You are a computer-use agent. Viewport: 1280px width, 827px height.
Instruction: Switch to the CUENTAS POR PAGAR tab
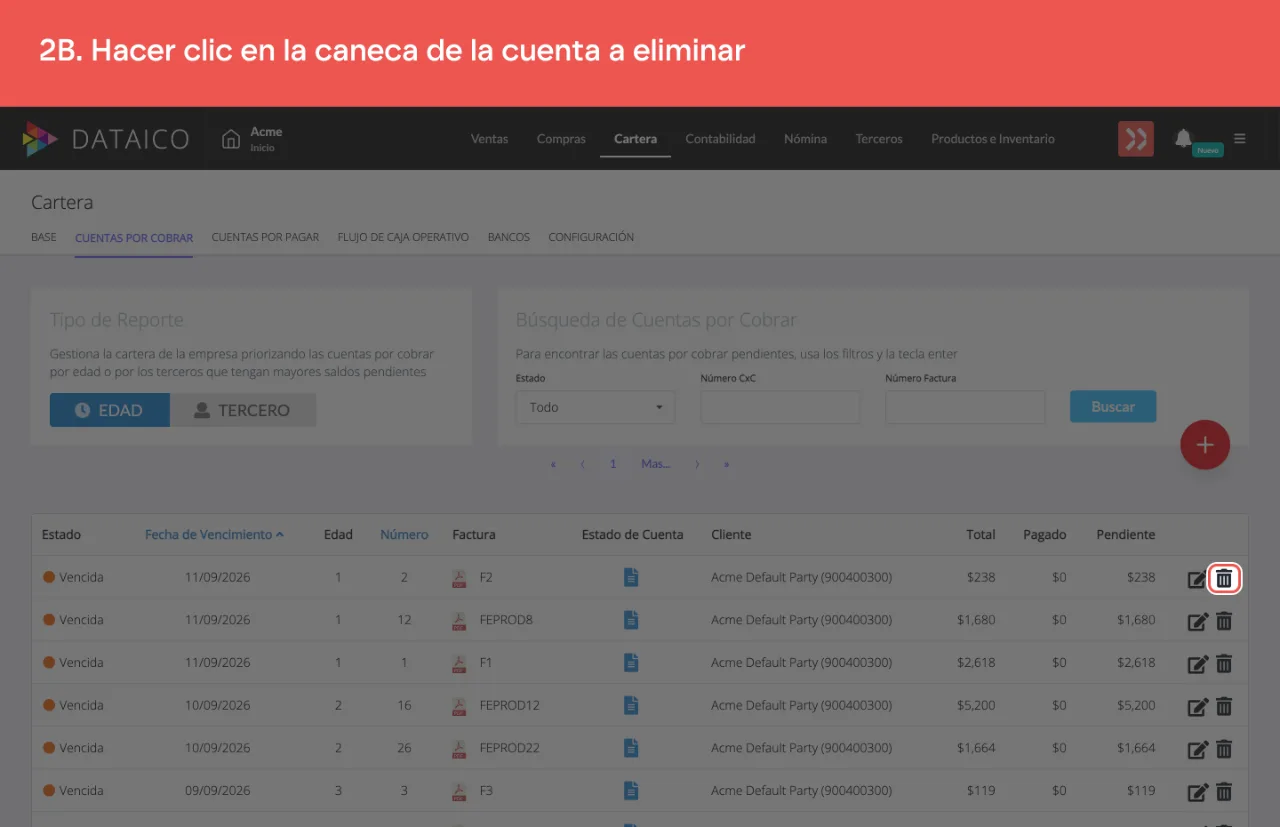265,238
